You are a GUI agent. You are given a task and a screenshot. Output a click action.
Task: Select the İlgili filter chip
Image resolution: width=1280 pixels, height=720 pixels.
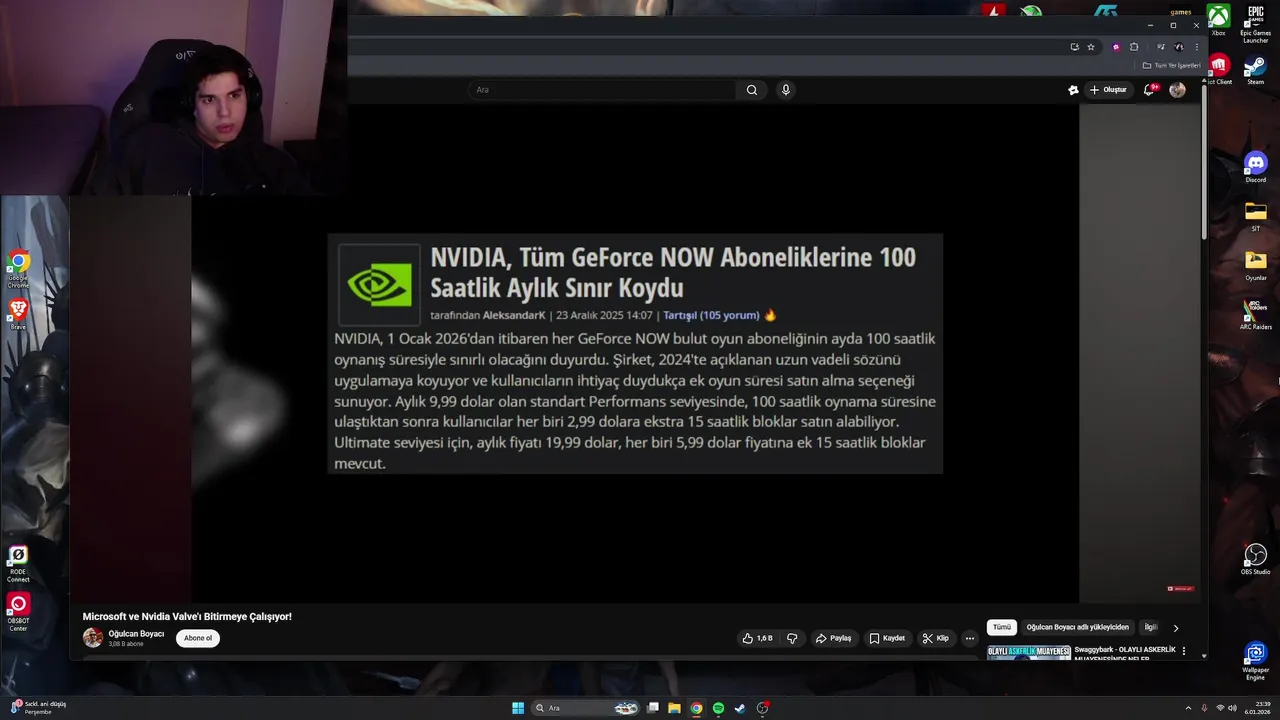point(1151,627)
